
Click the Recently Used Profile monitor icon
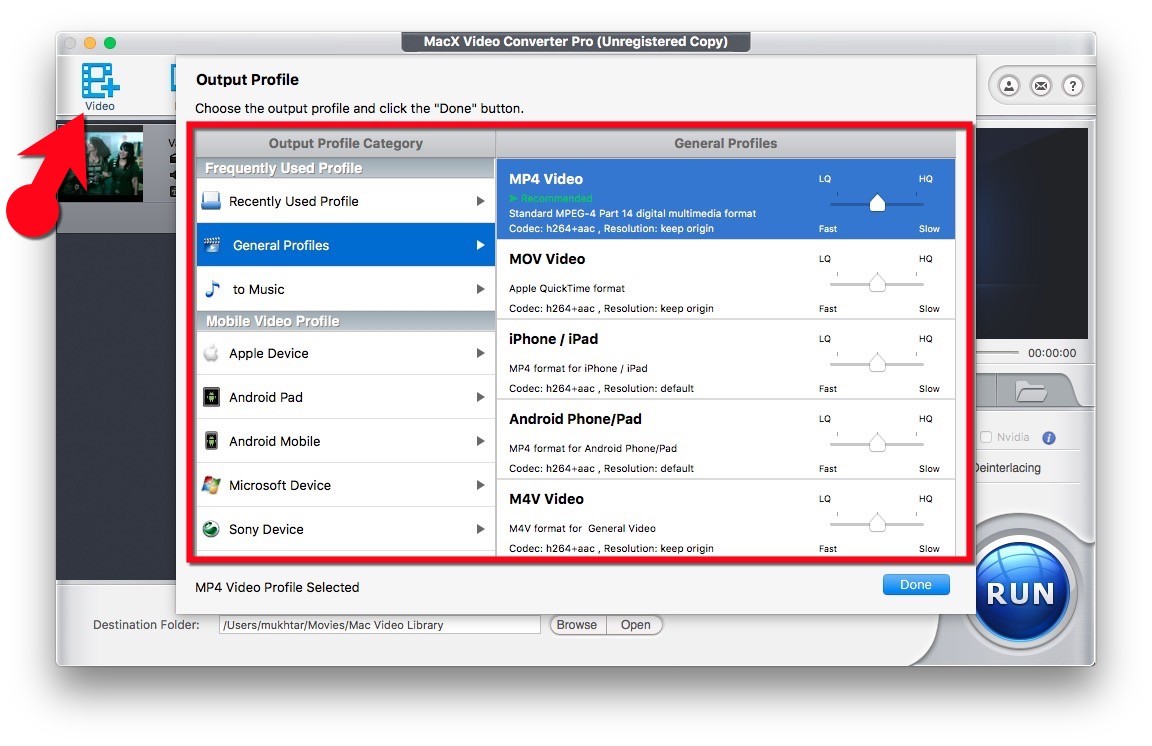tap(211, 201)
